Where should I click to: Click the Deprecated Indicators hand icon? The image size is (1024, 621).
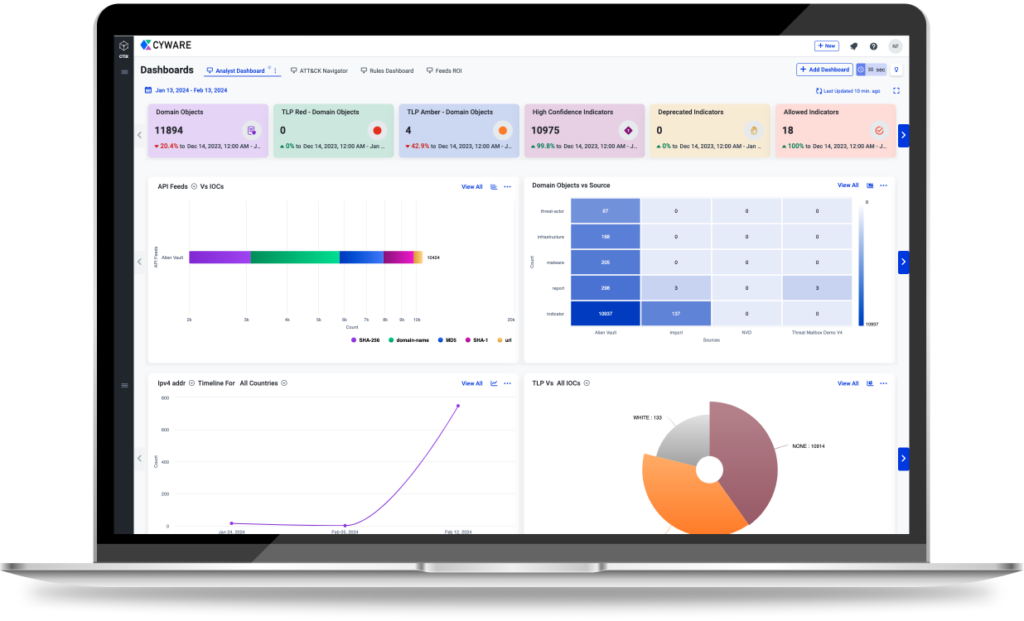tap(754, 131)
